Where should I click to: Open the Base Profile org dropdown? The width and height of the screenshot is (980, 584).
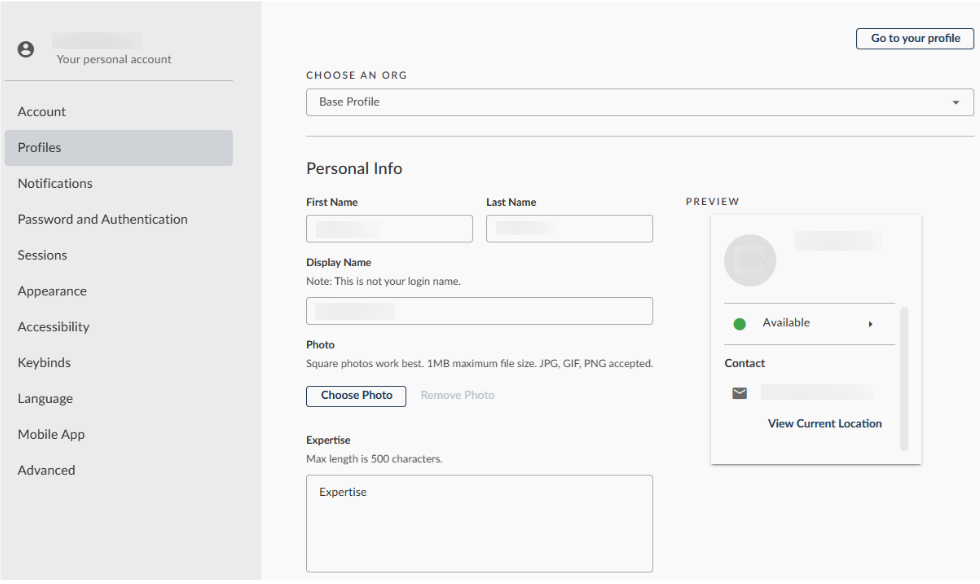[x=638, y=101]
